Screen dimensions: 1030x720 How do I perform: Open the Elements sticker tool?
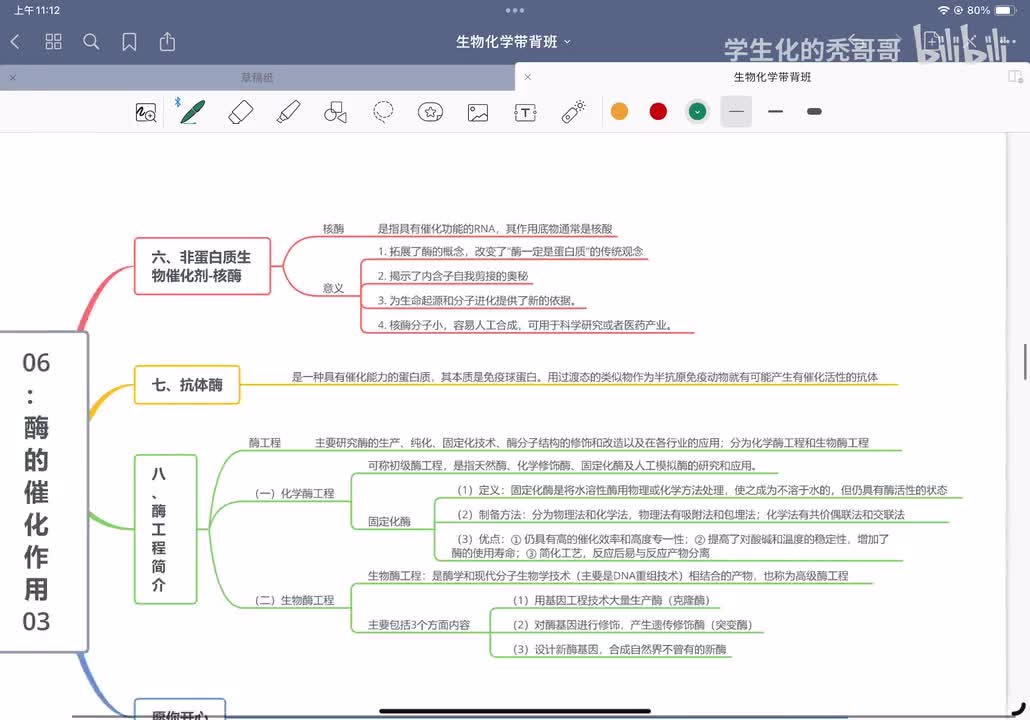(x=430, y=112)
